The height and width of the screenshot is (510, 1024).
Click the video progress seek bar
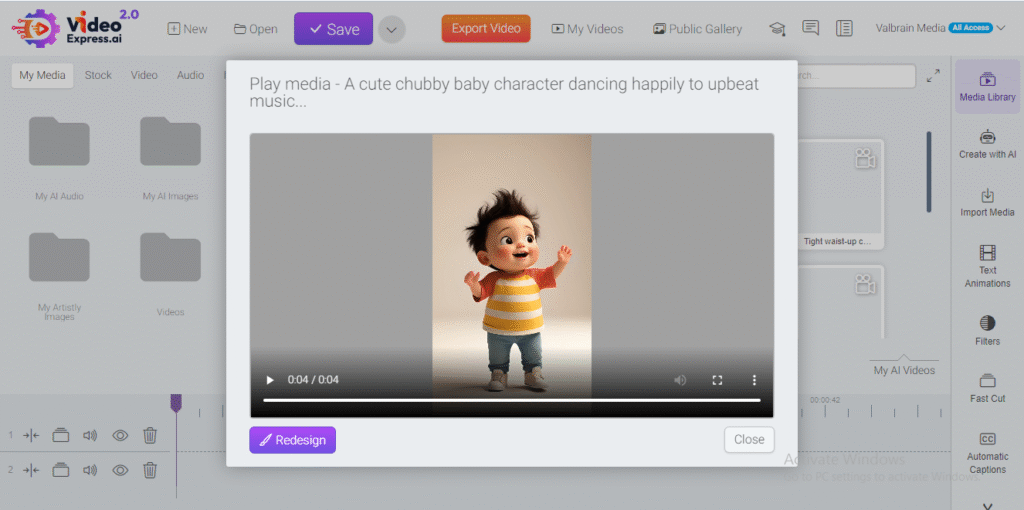tap(511, 400)
